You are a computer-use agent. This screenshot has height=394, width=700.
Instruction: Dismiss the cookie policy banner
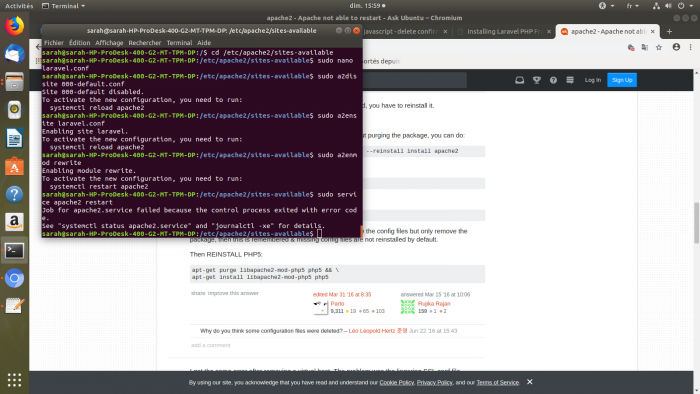[x=529, y=382]
